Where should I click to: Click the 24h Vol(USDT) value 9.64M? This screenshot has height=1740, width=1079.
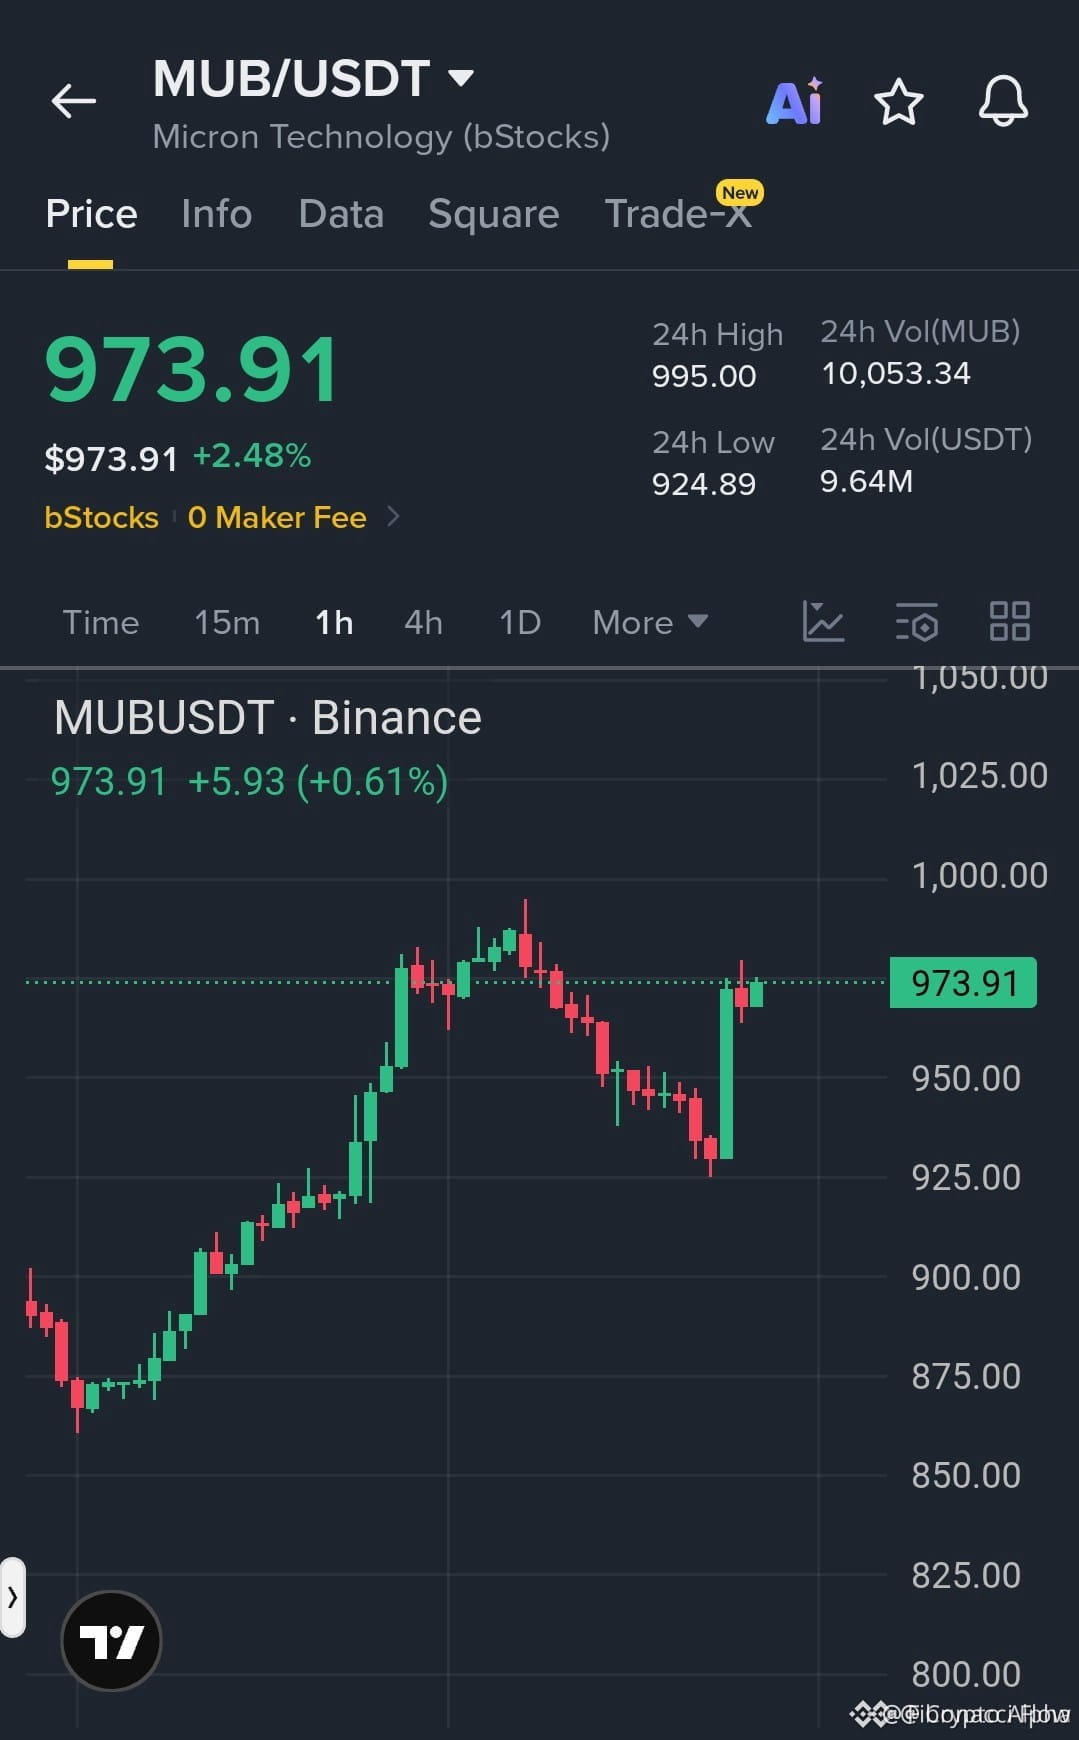pos(867,481)
